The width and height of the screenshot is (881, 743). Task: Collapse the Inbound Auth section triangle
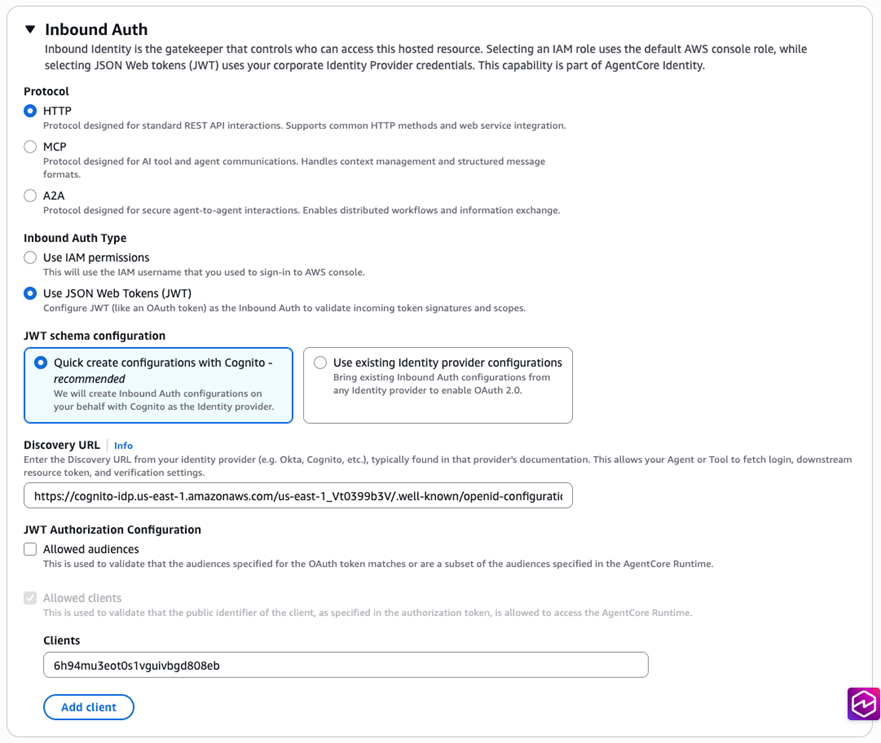tap(30, 30)
